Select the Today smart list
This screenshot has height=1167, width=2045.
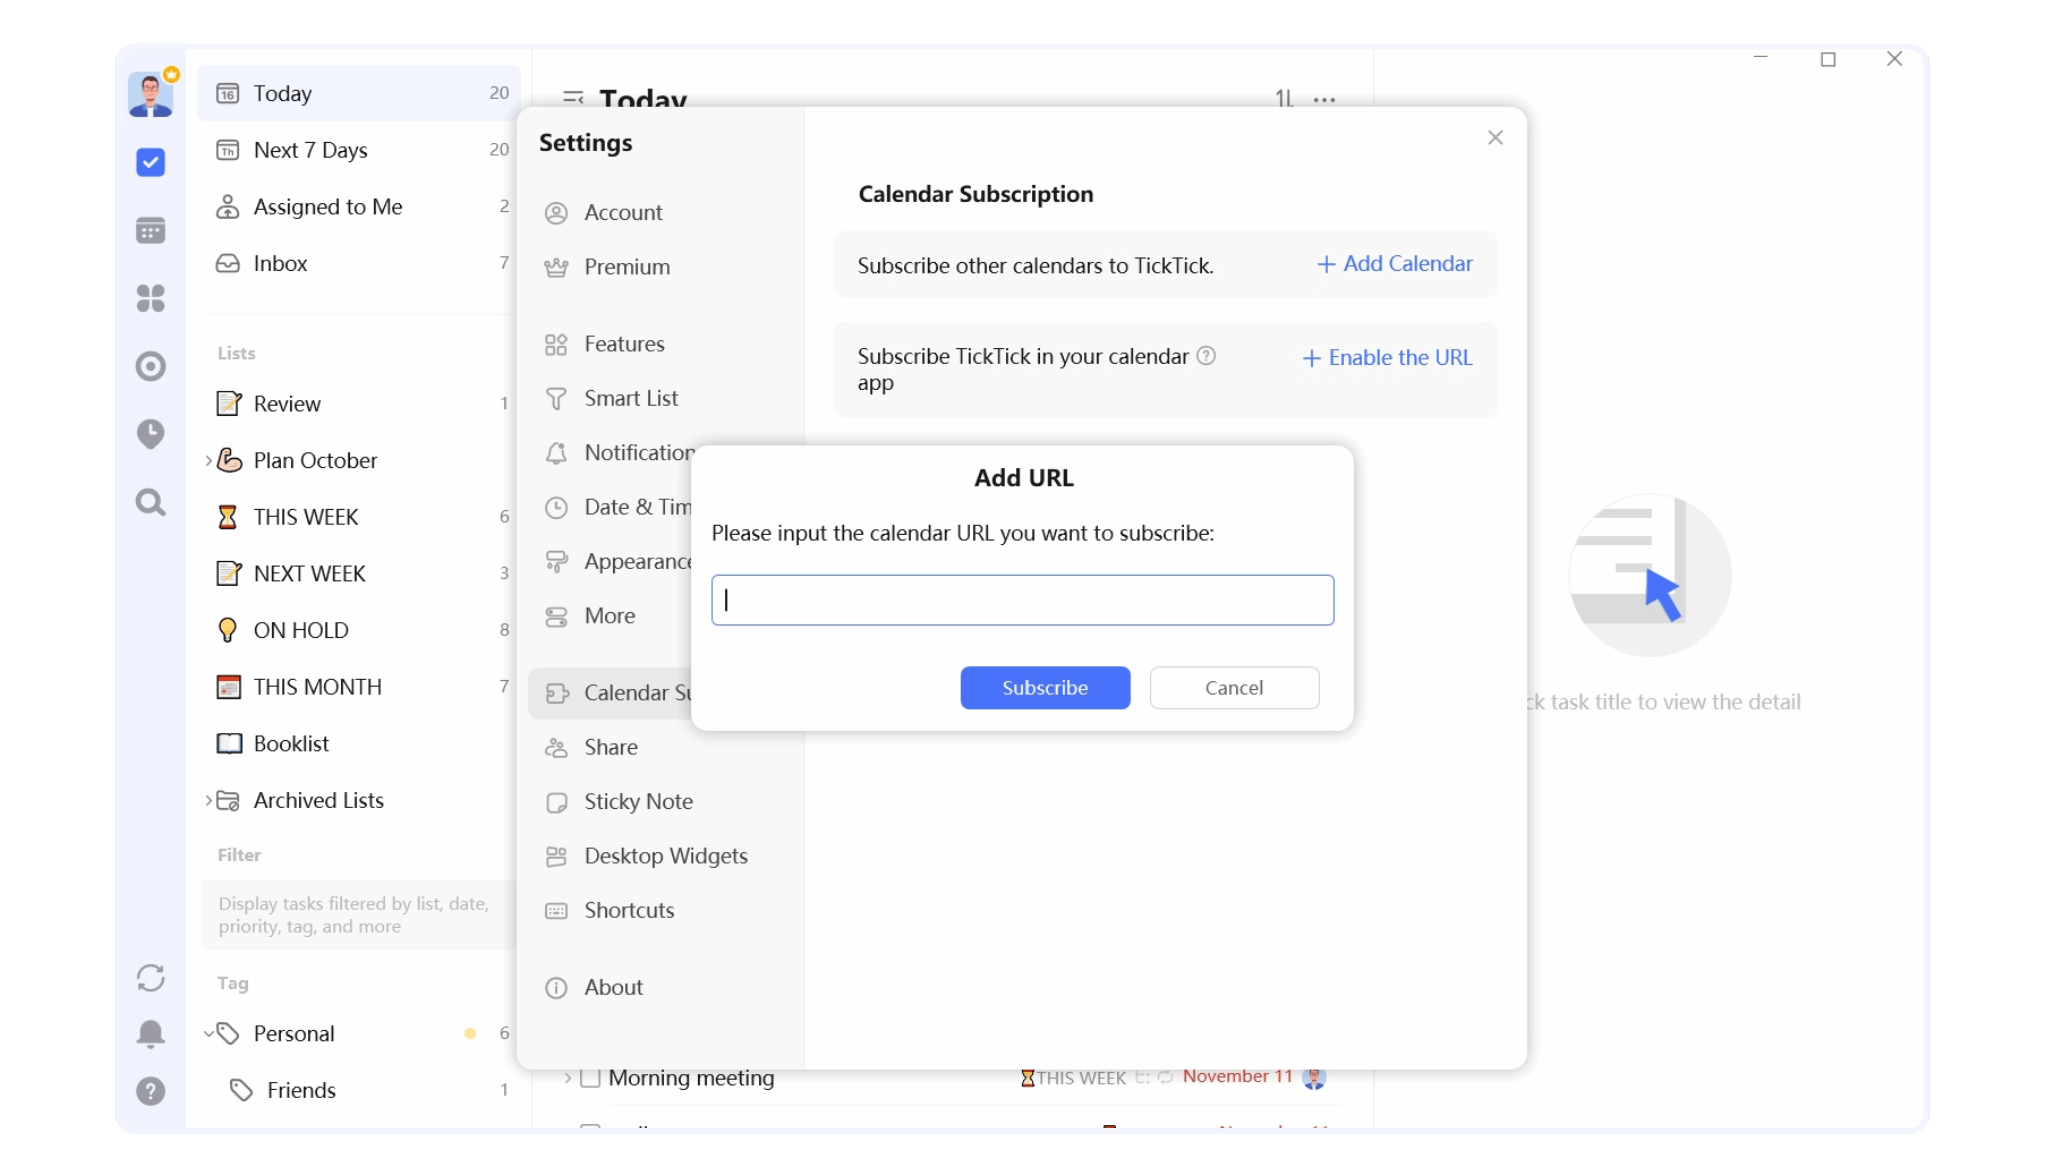pyautogui.click(x=359, y=93)
